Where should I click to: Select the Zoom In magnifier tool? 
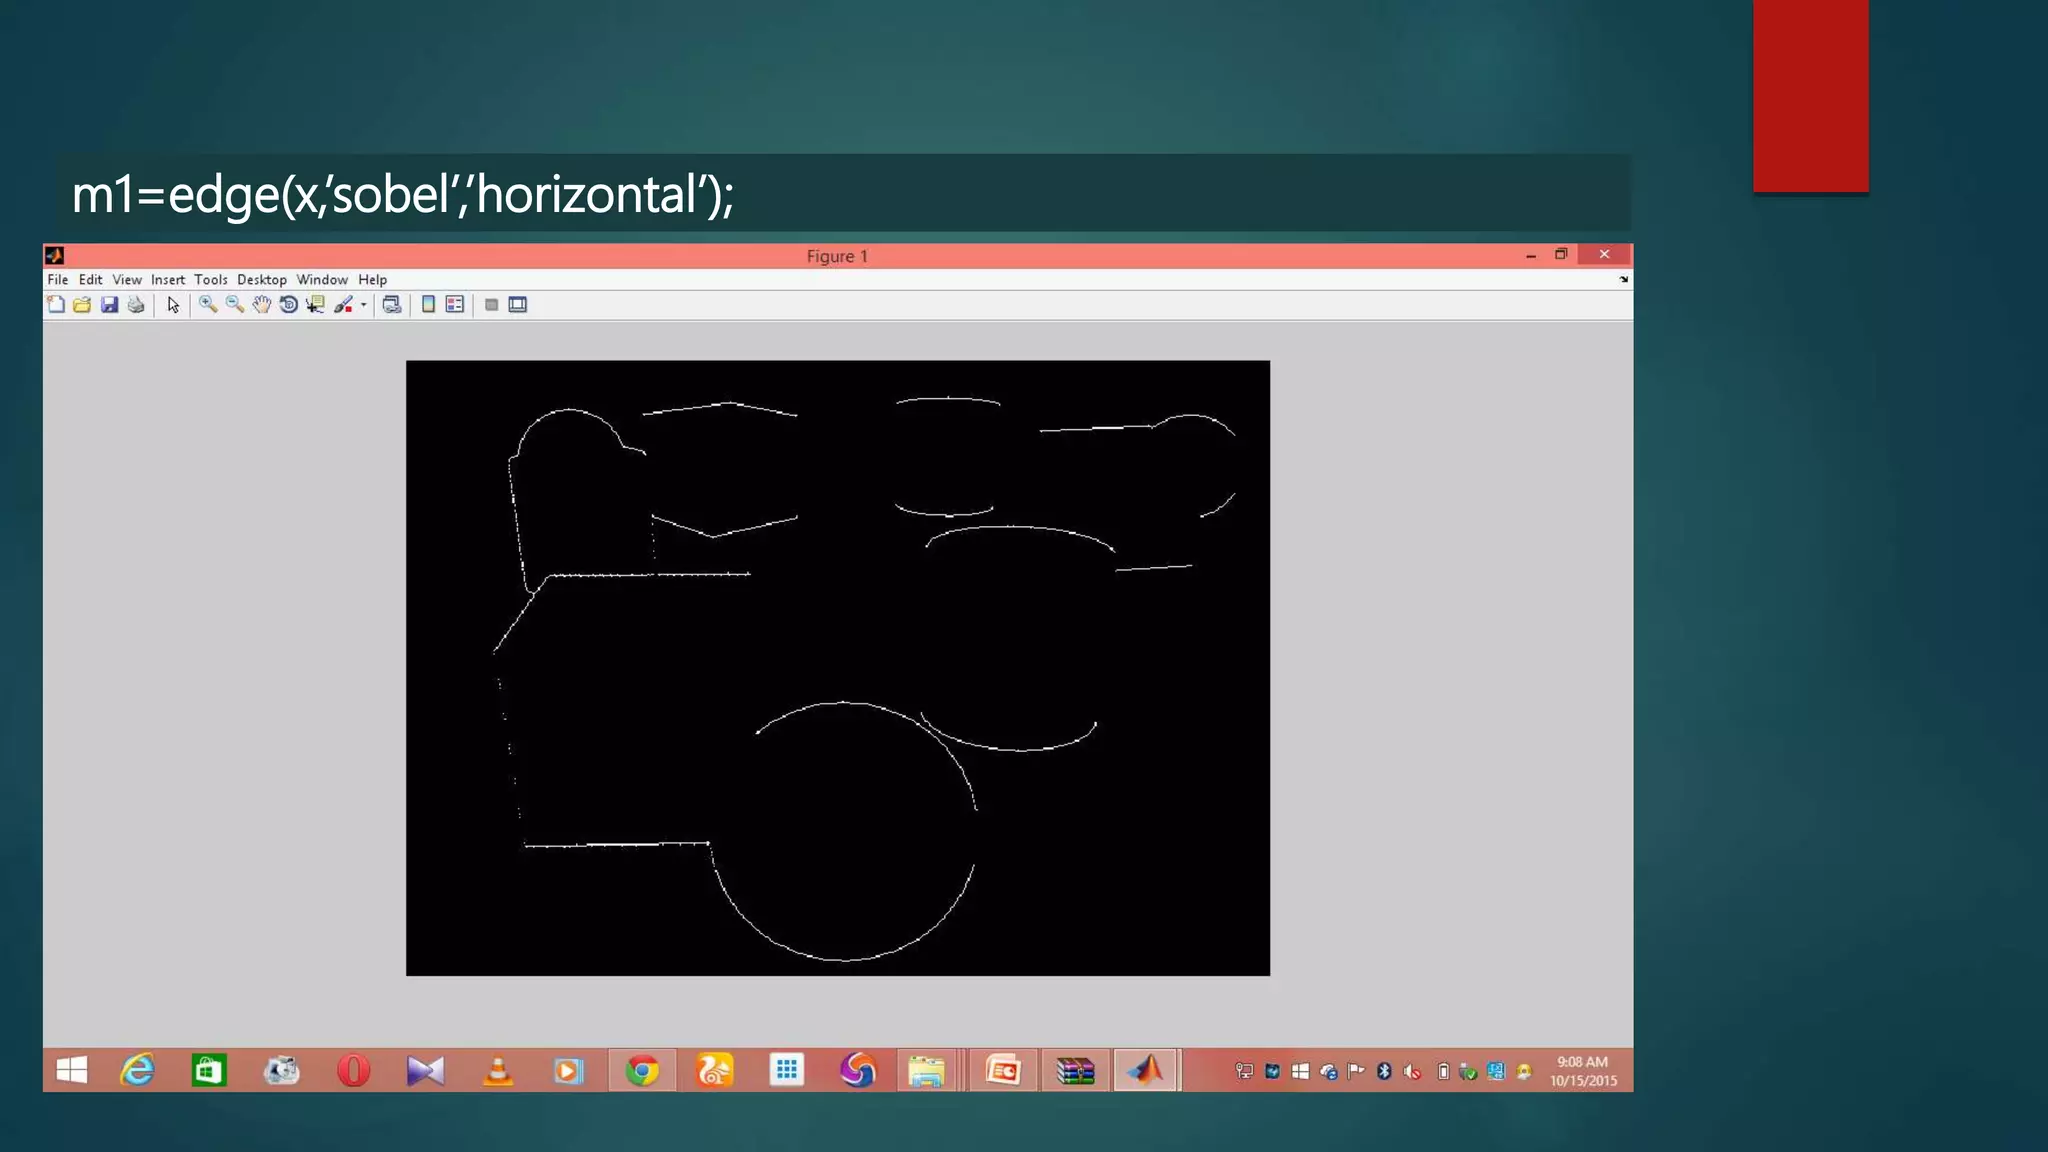[x=208, y=305]
